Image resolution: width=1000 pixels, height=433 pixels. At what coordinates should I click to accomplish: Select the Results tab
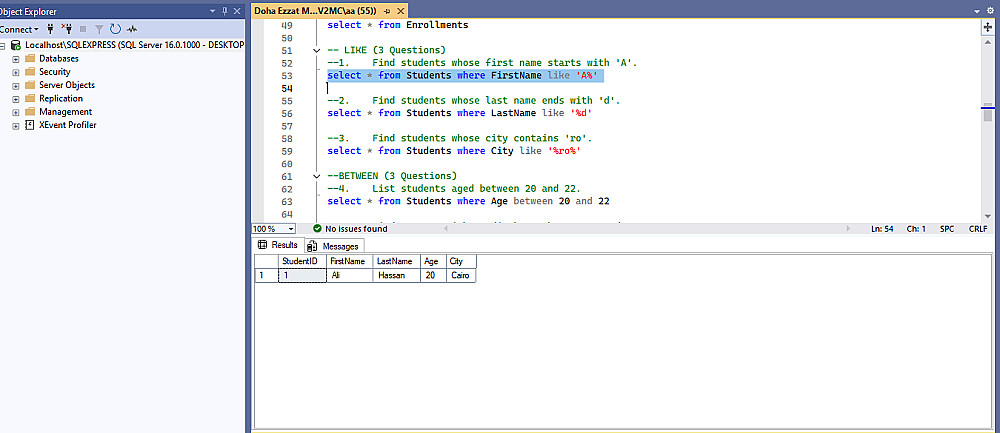(x=278, y=245)
